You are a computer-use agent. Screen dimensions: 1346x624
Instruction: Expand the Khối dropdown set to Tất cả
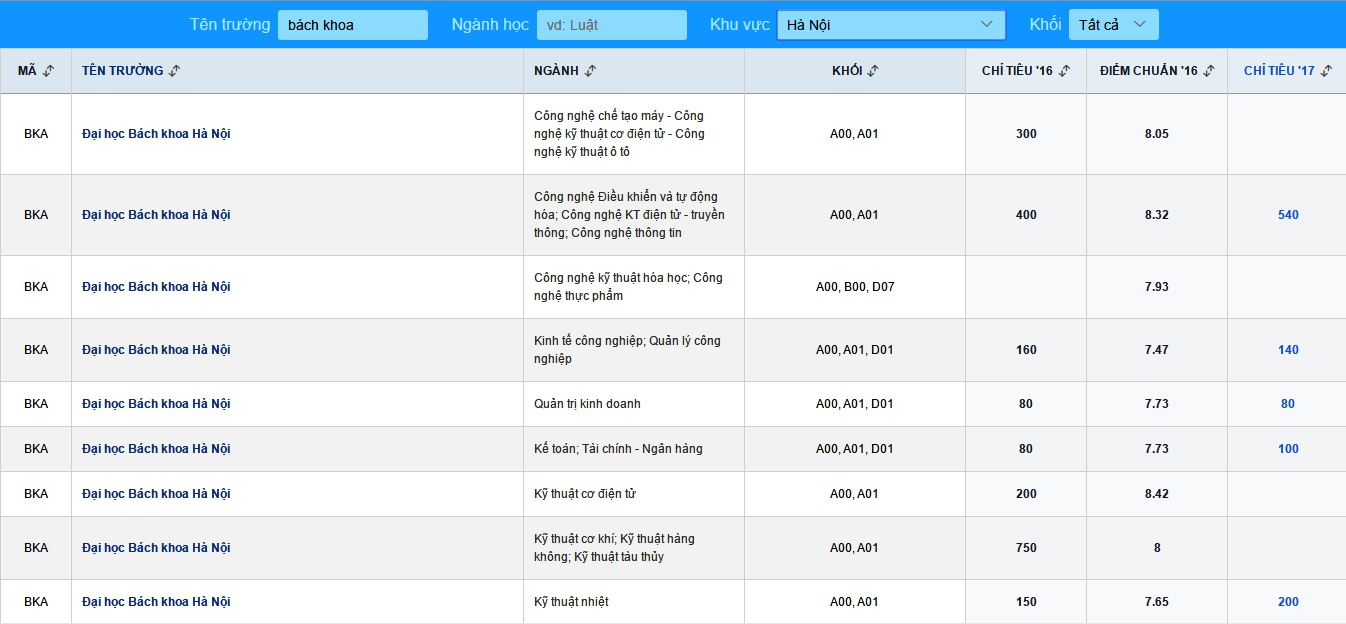[x=1113, y=25]
